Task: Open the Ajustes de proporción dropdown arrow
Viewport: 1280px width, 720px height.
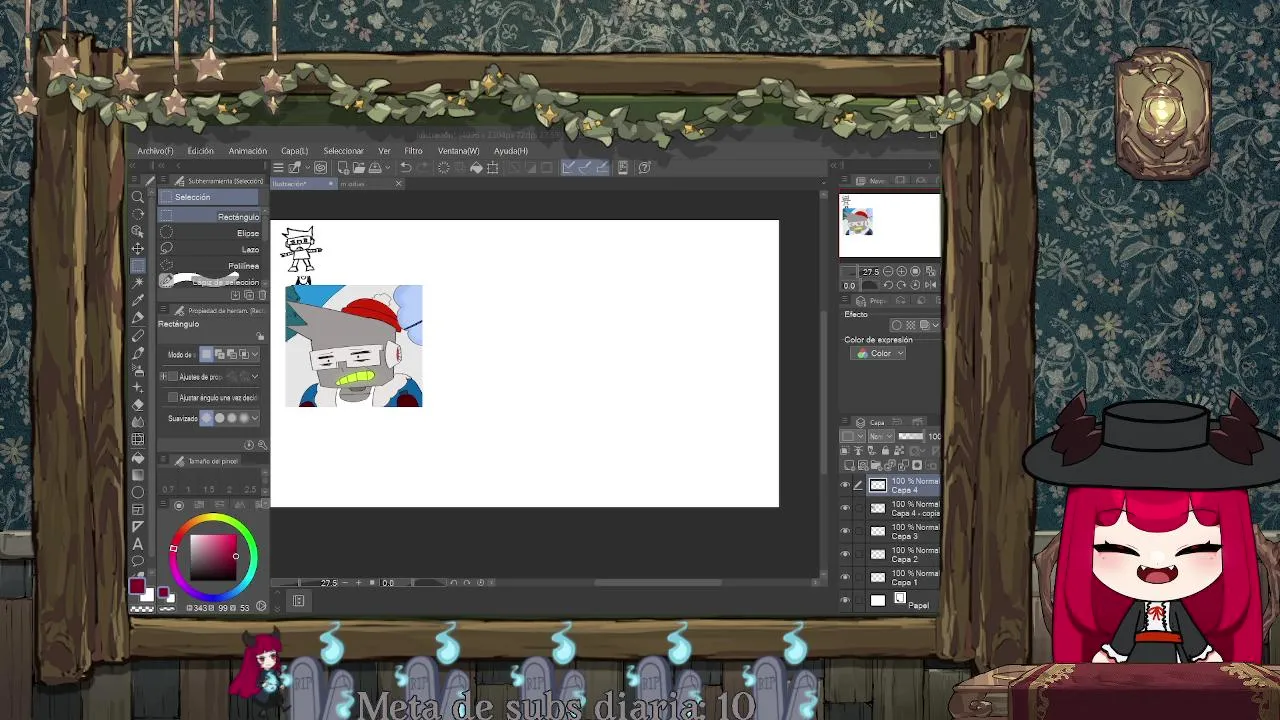Action: point(255,376)
